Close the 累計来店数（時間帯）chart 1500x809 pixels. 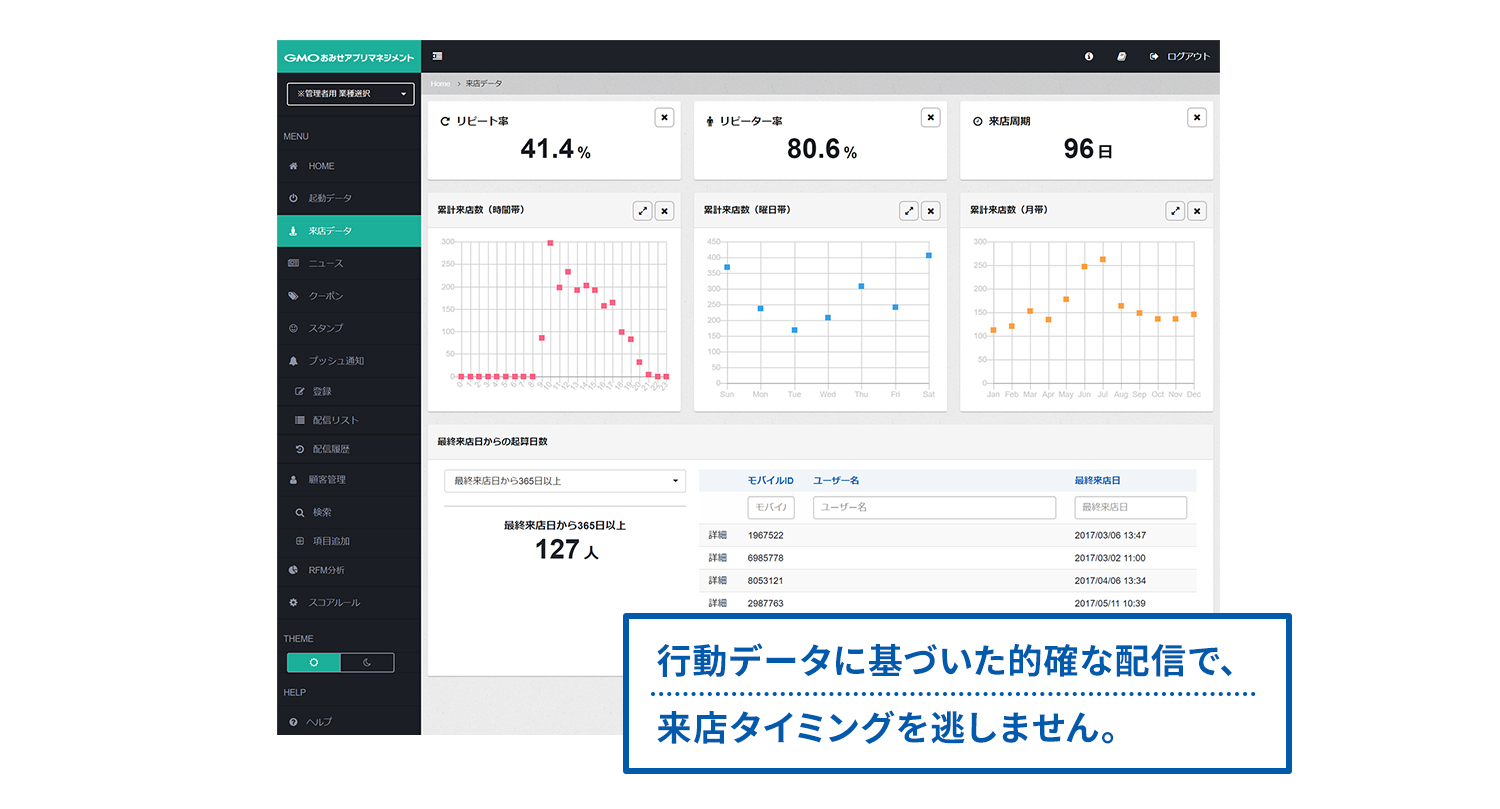coord(665,211)
